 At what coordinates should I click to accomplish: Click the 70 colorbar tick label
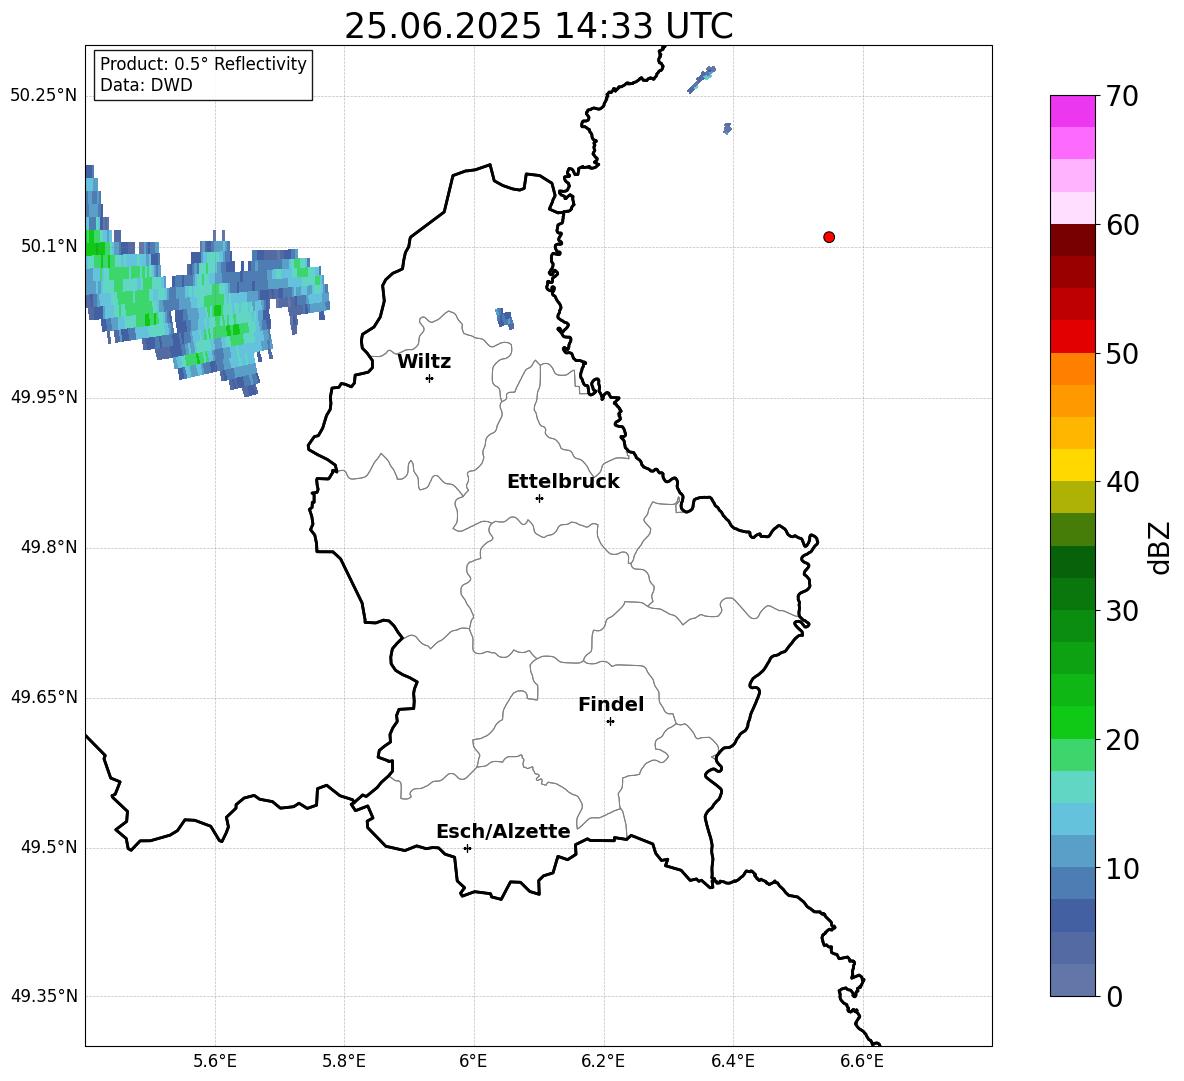coord(1122,96)
